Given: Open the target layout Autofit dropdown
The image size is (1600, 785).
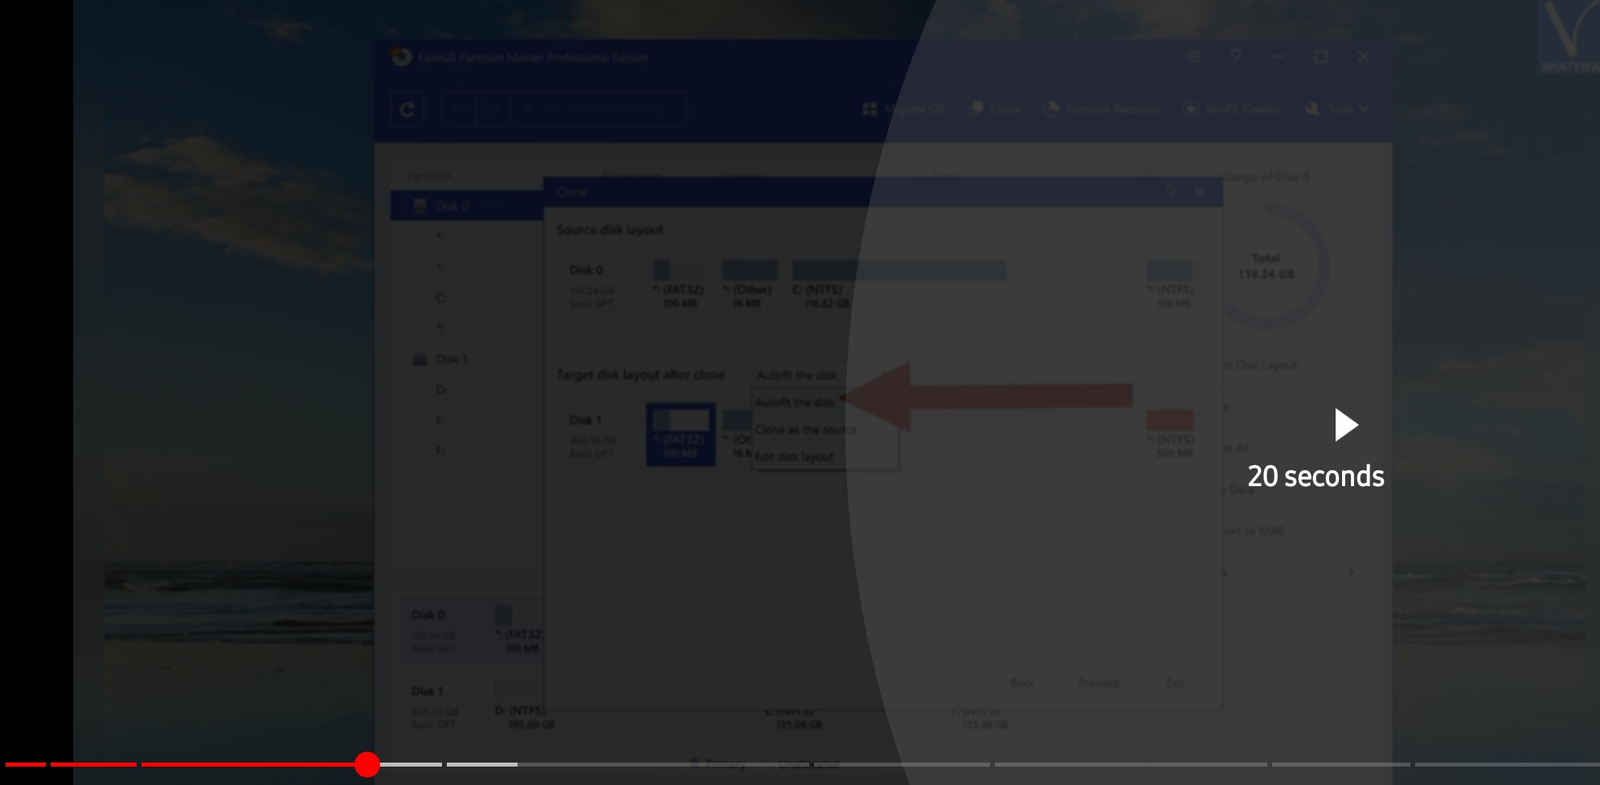Looking at the screenshot, I should coord(824,375).
